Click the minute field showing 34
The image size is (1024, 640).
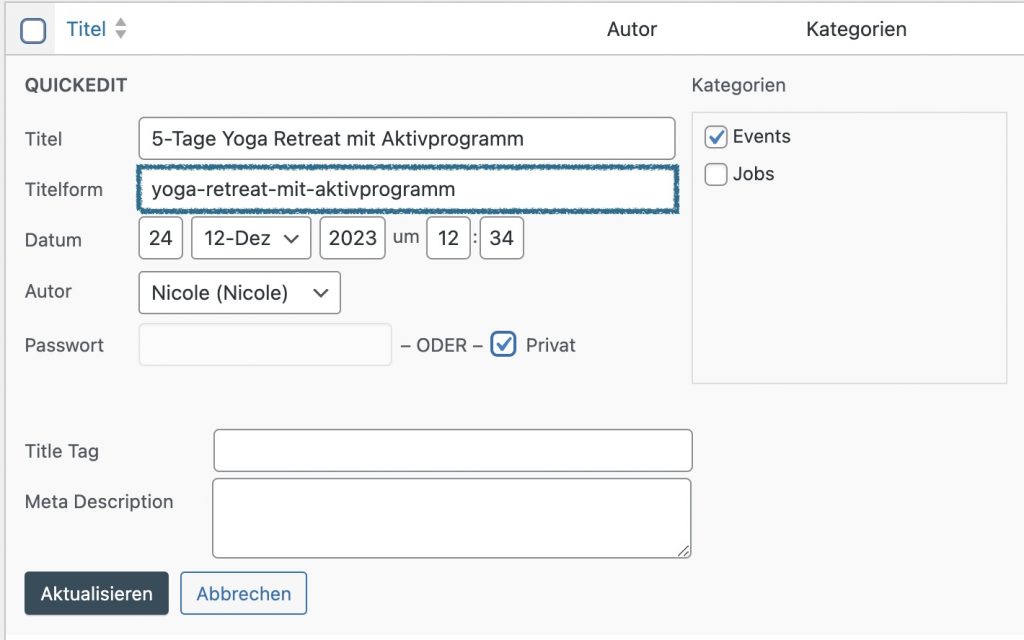501,239
